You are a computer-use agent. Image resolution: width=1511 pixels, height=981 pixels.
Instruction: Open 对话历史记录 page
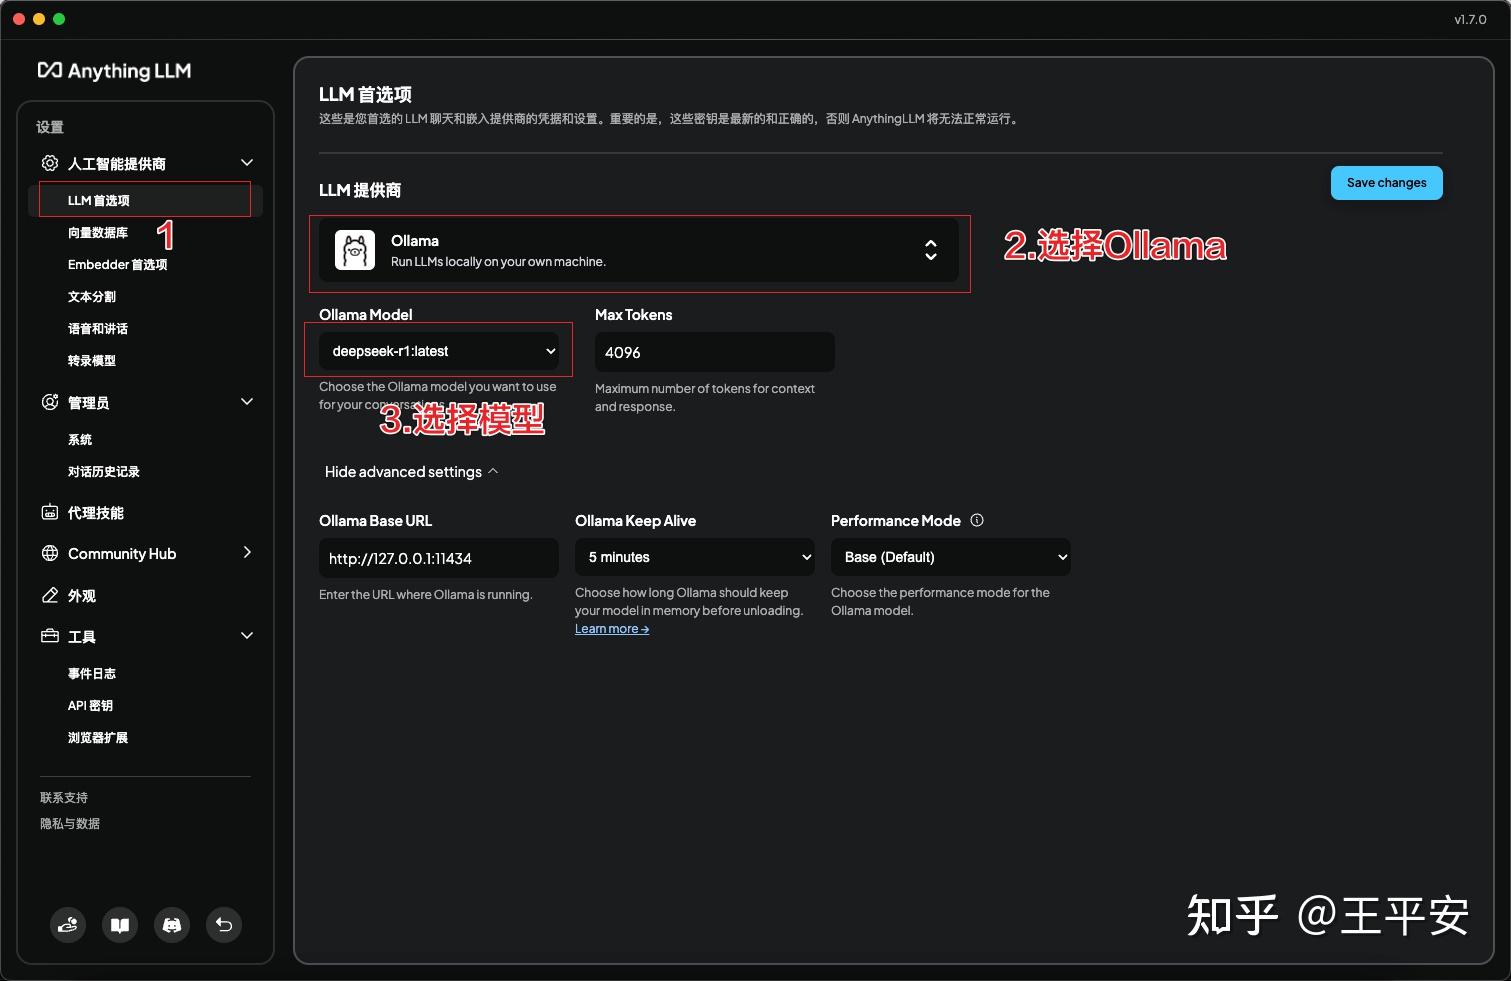click(104, 471)
